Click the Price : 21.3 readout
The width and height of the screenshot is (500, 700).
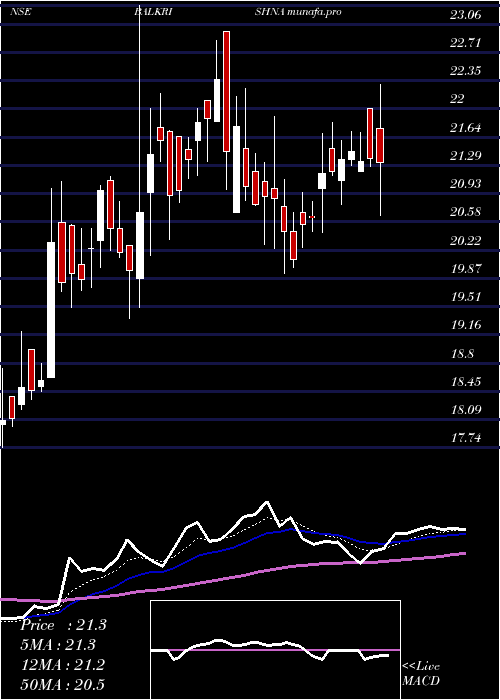click(63, 625)
